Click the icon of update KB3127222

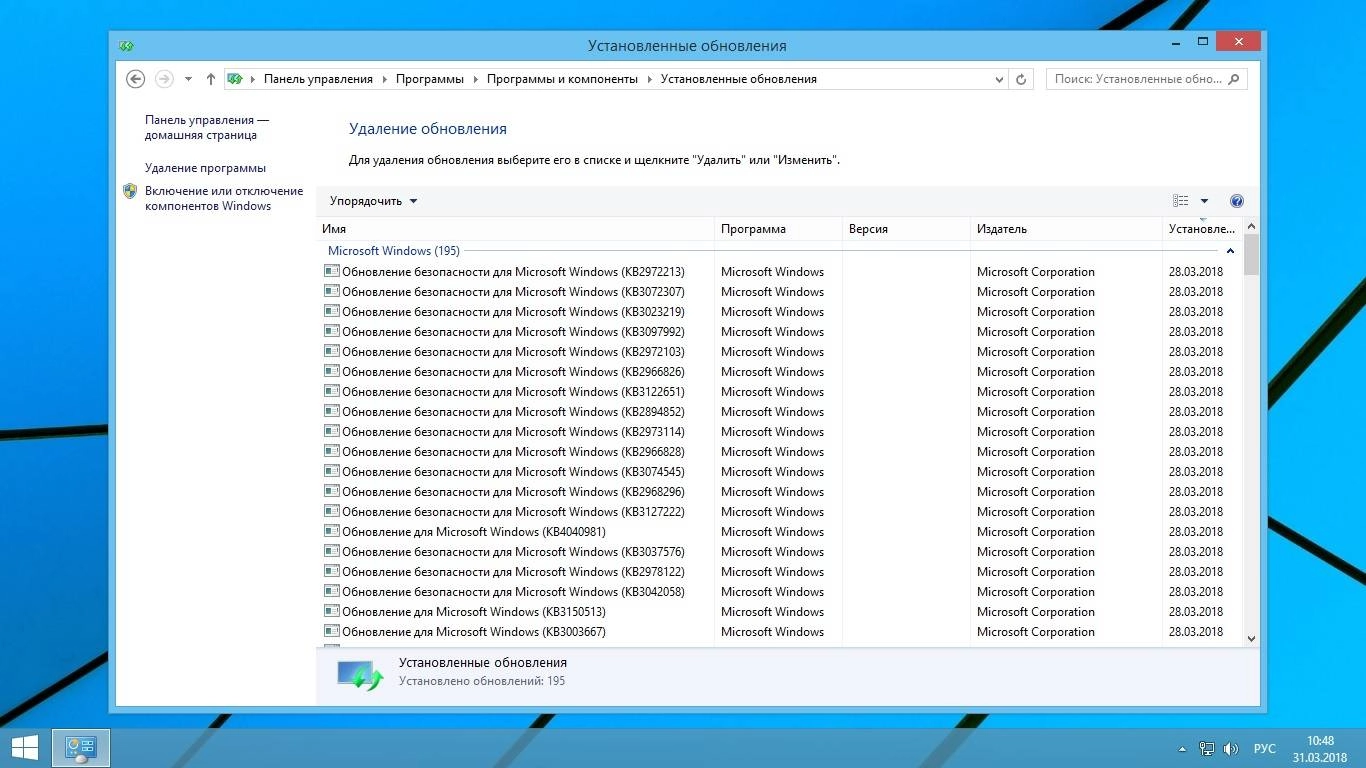pyautogui.click(x=332, y=511)
